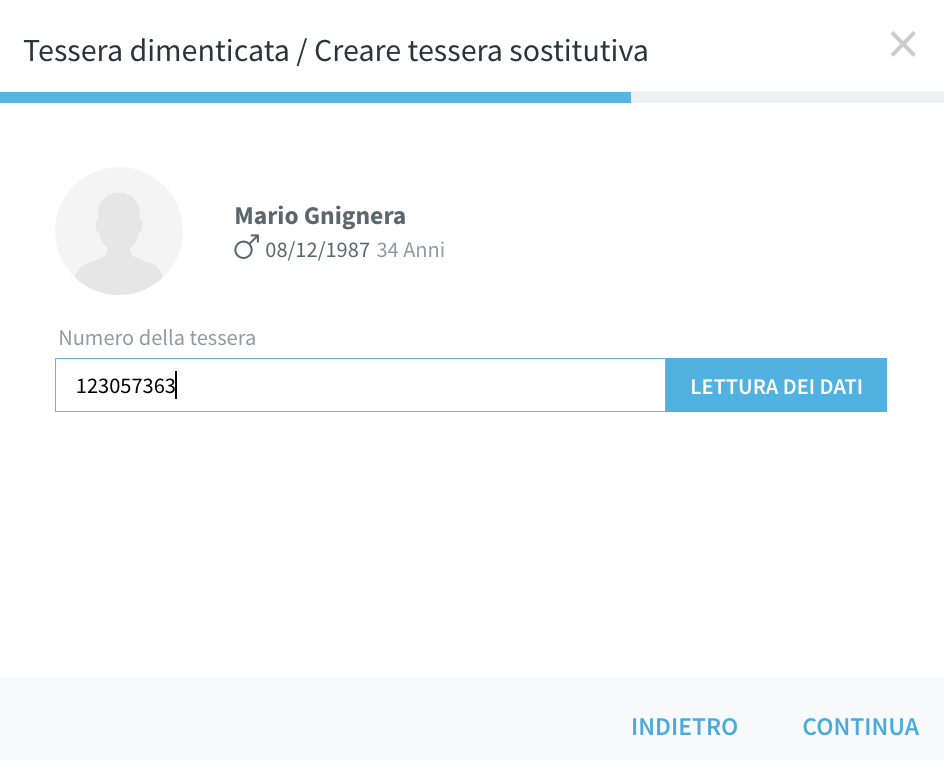The image size is (944, 760).
Task: Click the male gender symbol icon
Action: pyautogui.click(x=247, y=247)
